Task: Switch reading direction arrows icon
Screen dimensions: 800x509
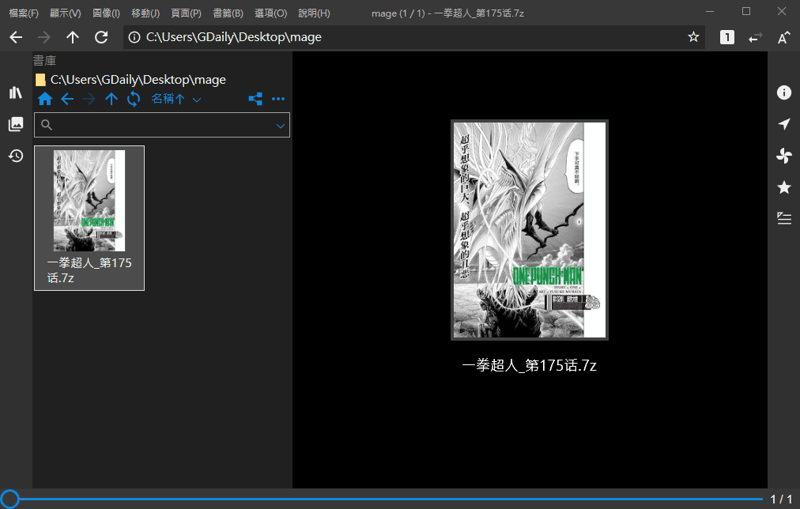Action: (x=755, y=37)
